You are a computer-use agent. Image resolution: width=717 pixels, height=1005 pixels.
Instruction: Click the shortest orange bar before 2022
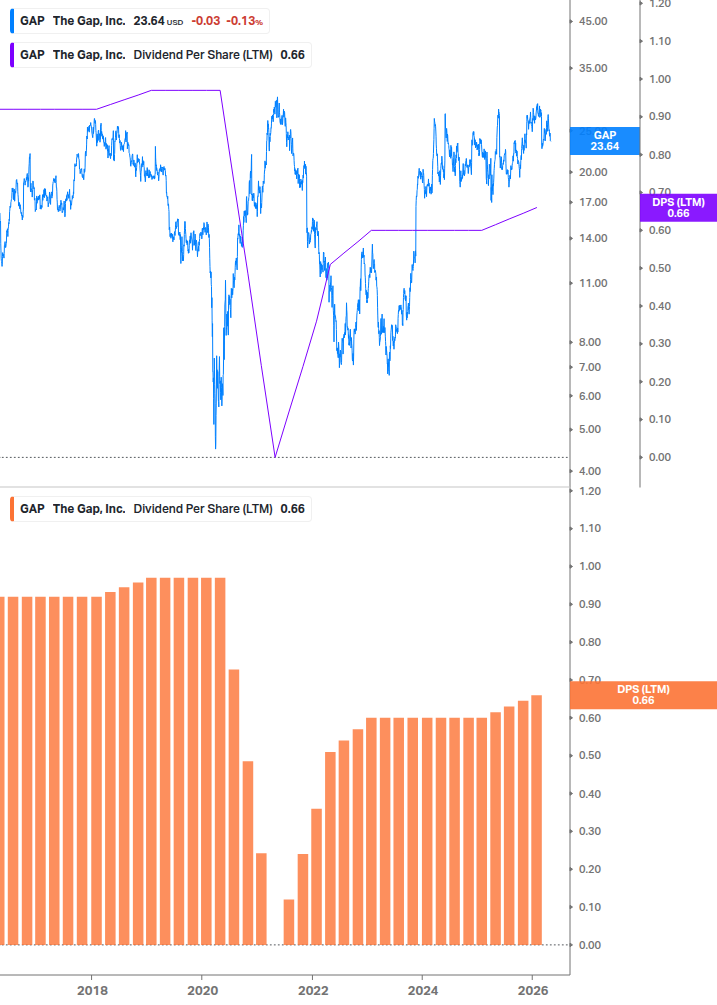pos(289,922)
